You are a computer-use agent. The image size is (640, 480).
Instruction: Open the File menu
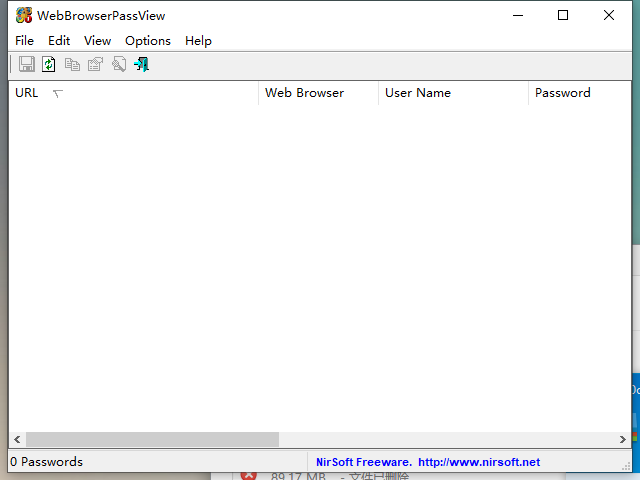coord(24,41)
